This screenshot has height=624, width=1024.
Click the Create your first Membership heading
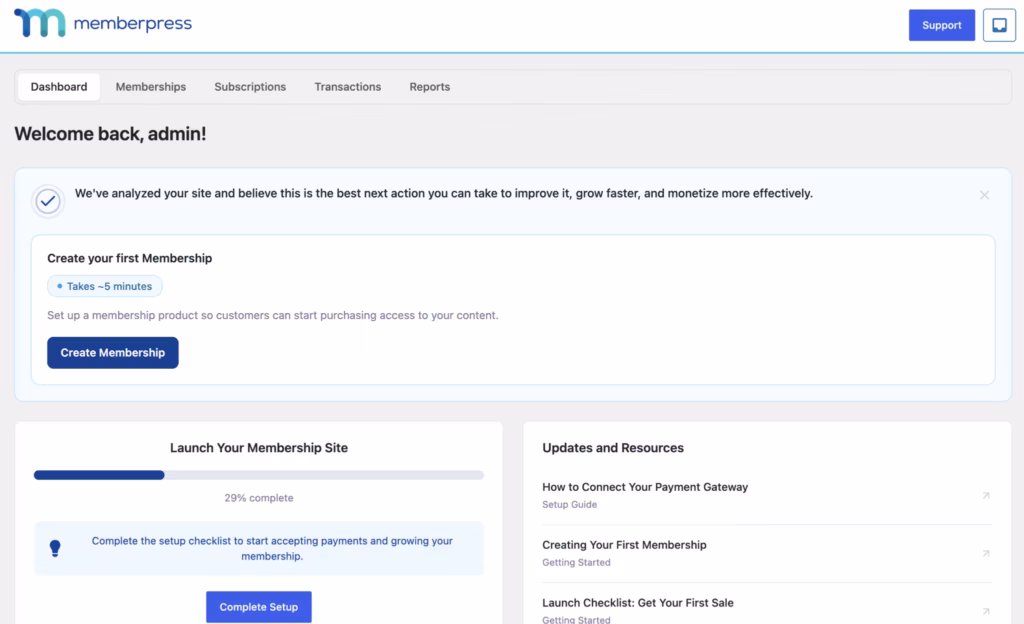point(129,258)
